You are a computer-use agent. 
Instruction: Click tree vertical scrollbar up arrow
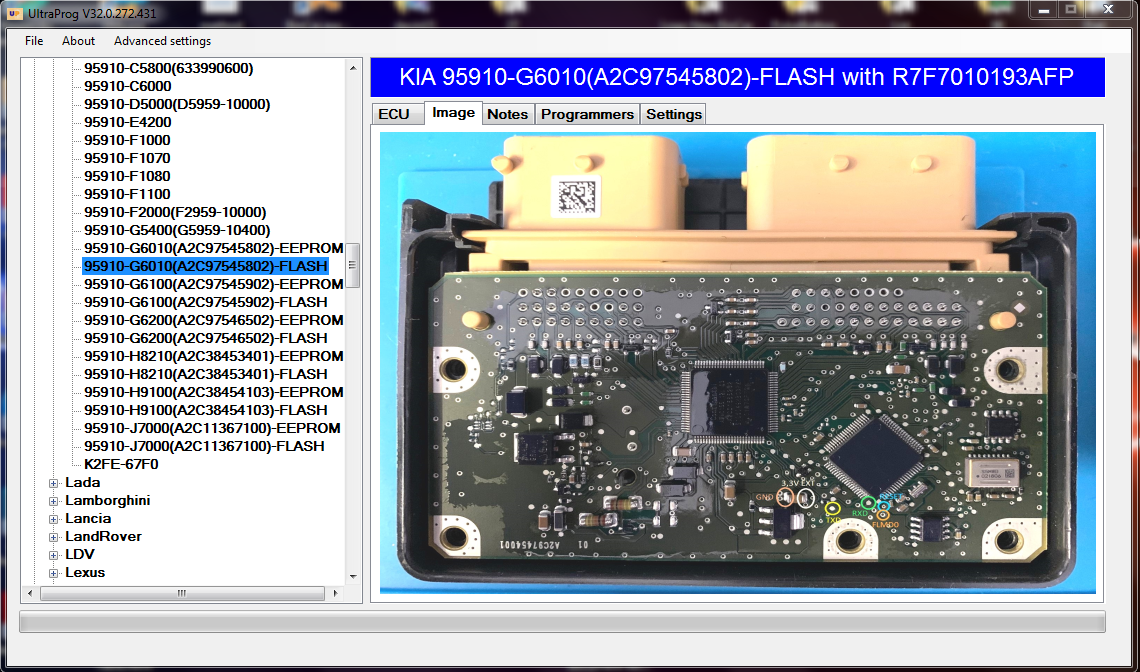tap(353, 68)
